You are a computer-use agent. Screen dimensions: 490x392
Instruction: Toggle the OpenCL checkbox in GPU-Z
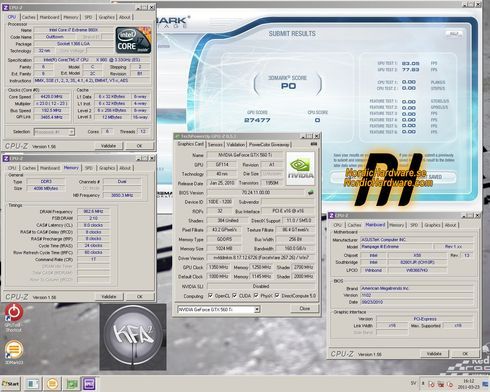[x=210, y=296]
